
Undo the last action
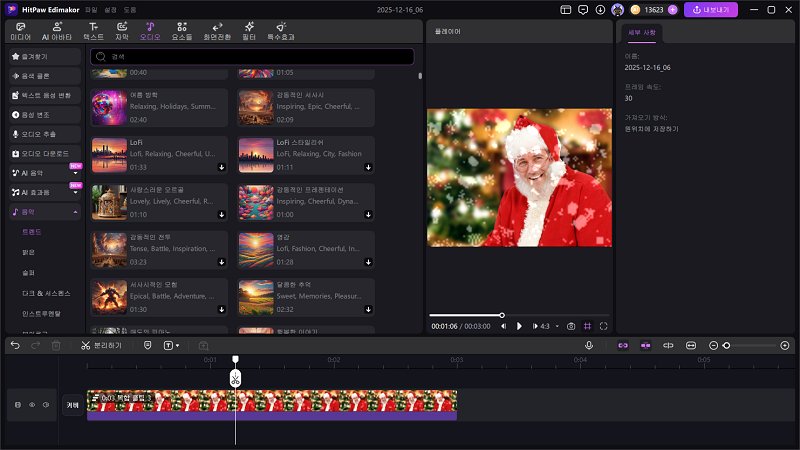point(15,345)
